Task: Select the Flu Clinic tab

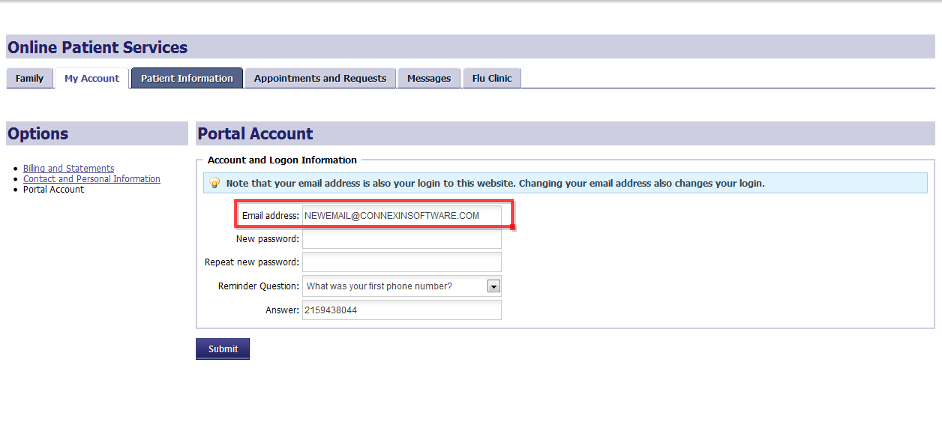Action: point(492,78)
